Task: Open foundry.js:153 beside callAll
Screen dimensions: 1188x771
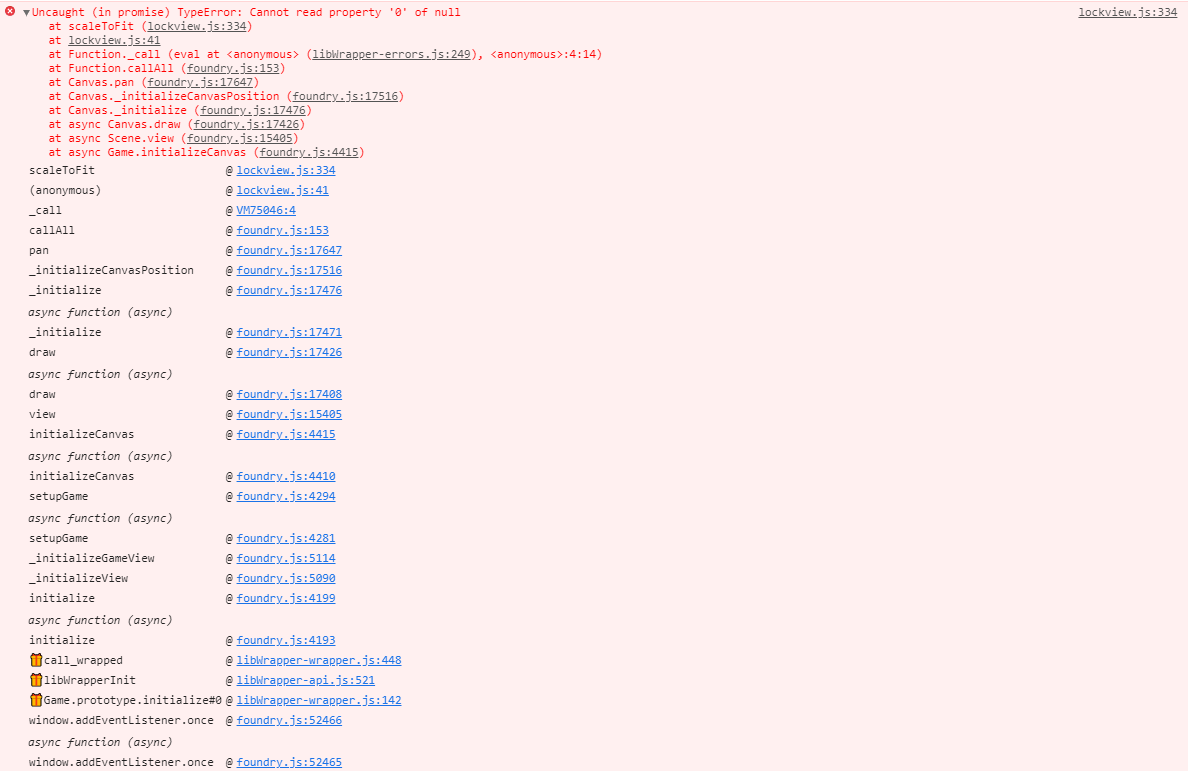Action: (283, 230)
